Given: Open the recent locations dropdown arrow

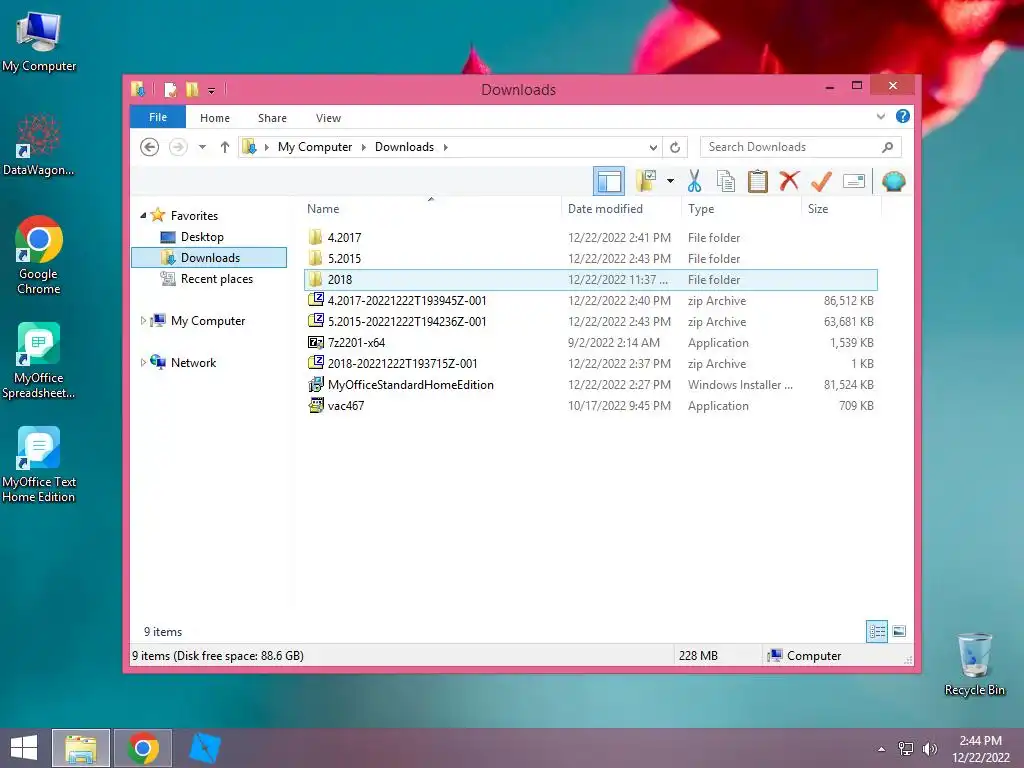Looking at the screenshot, I should click(x=202, y=147).
